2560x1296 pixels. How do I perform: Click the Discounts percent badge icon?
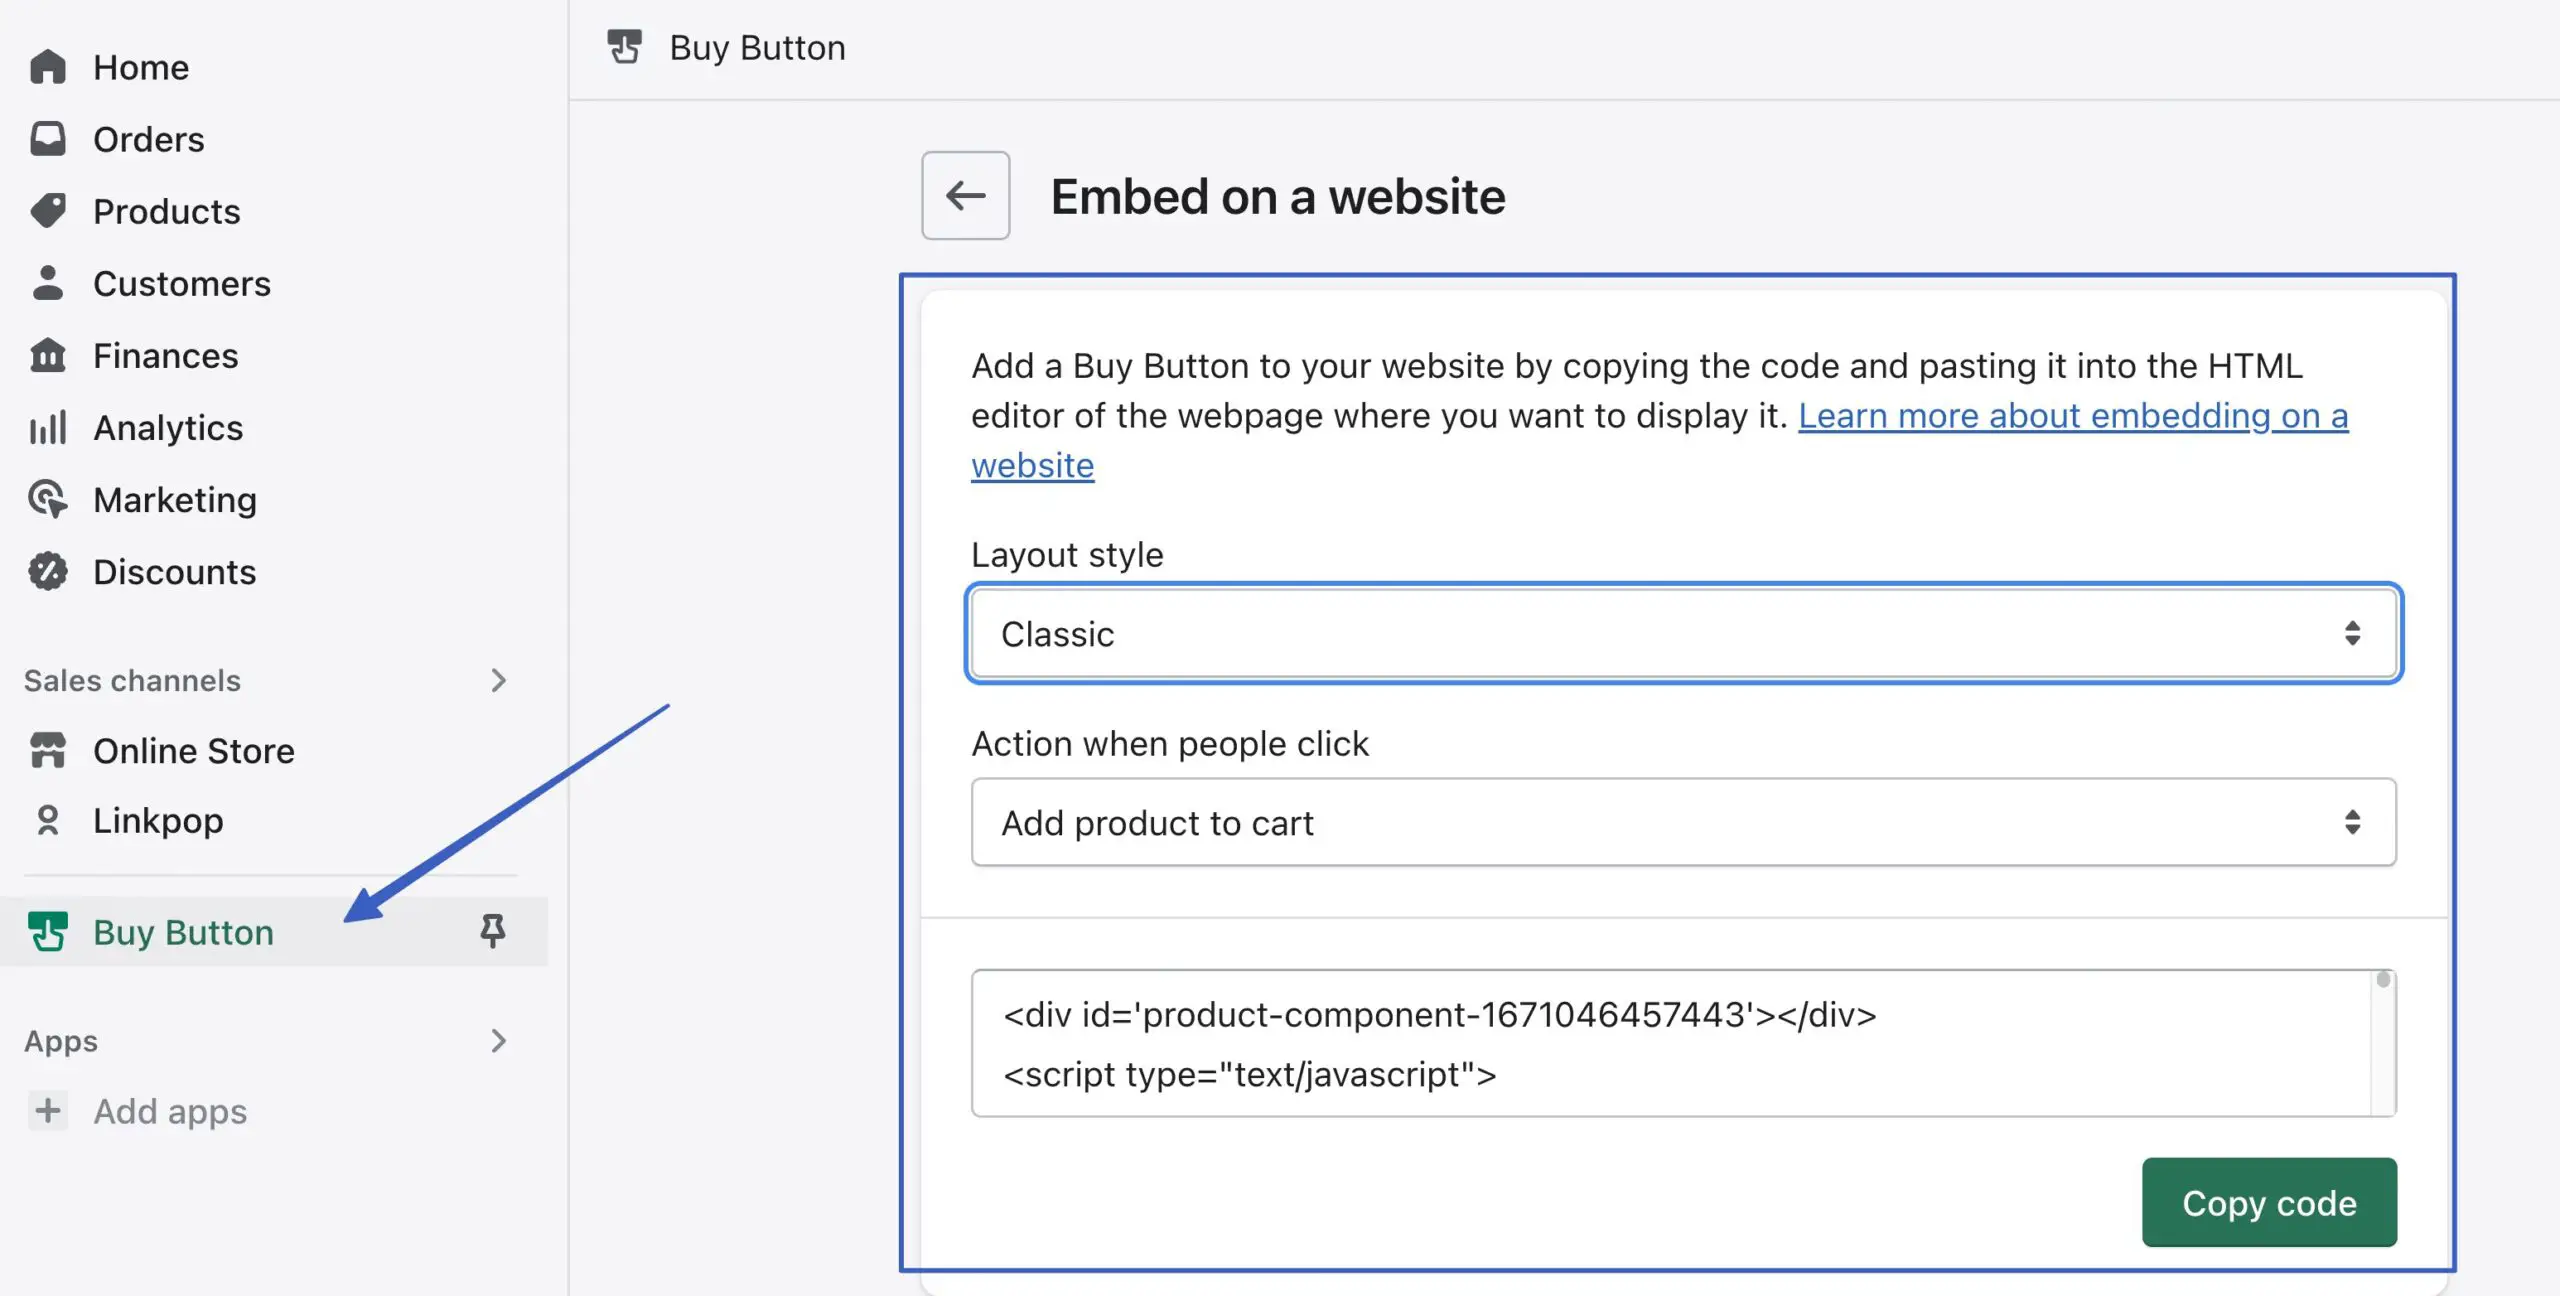[47, 571]
